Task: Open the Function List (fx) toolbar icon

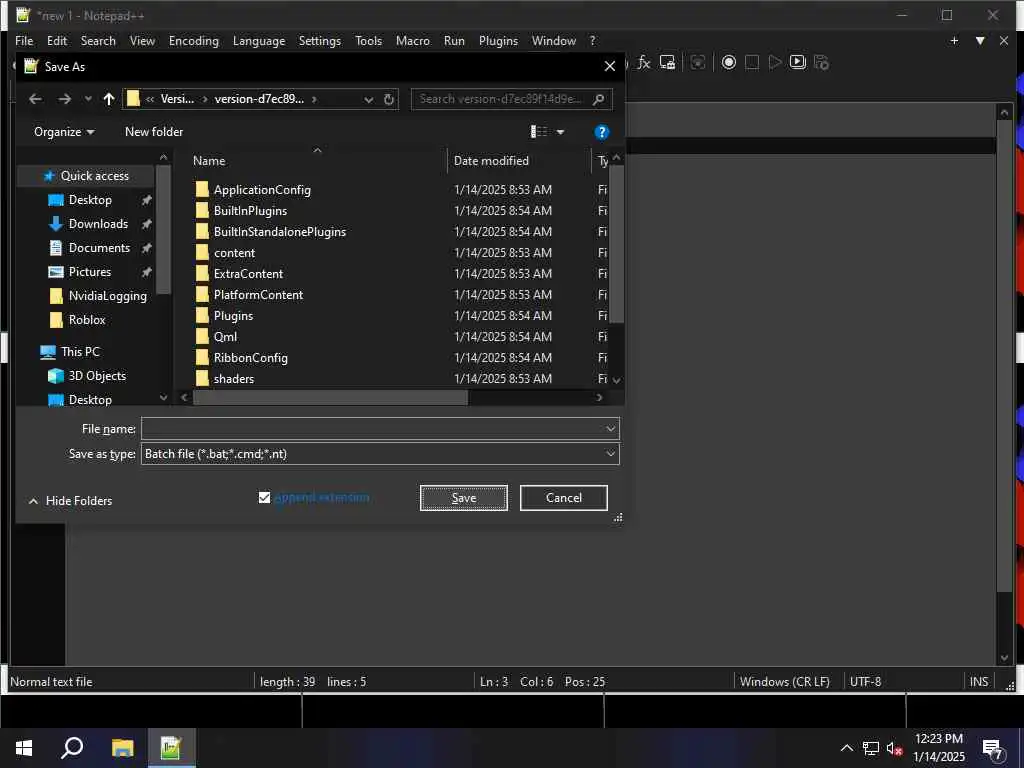Action: click(644, 63)
